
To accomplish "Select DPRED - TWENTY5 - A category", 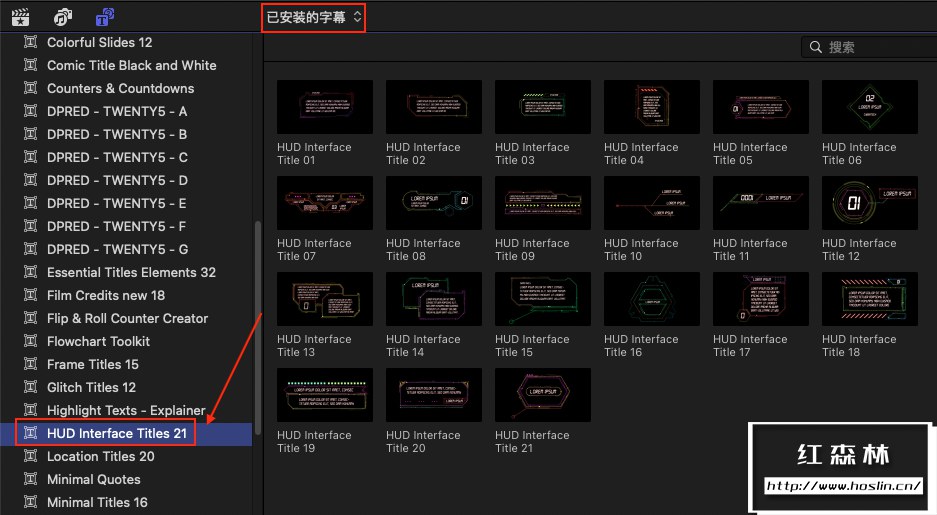I will [117, 111].
